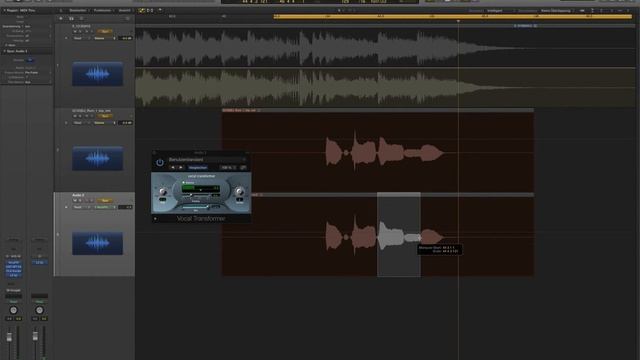The image size is (640, 360).
Task: Click the Mix slider in Vocal Transformer
Action: pyautogui.click(x=195, y=207)
